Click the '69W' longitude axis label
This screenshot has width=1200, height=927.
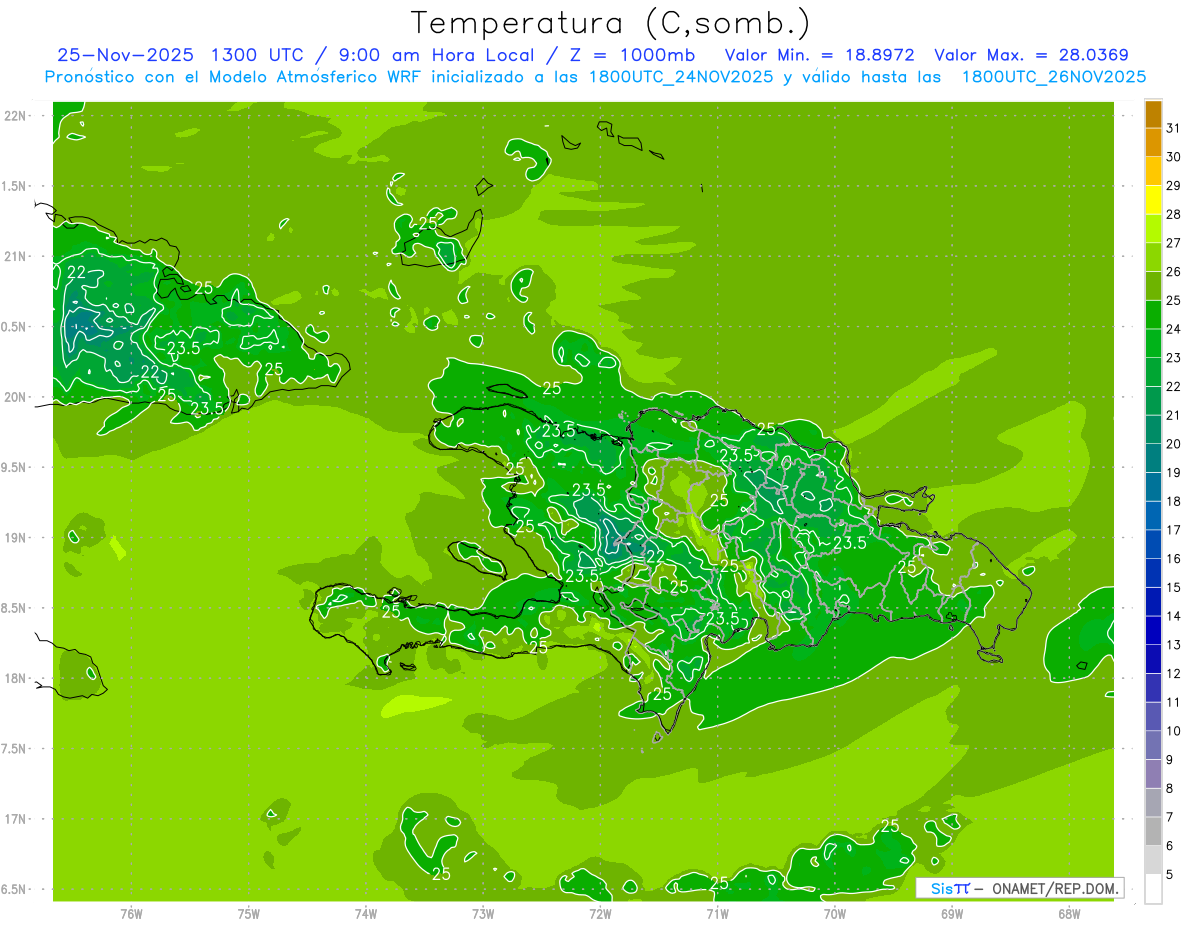(x=952, y=913)
